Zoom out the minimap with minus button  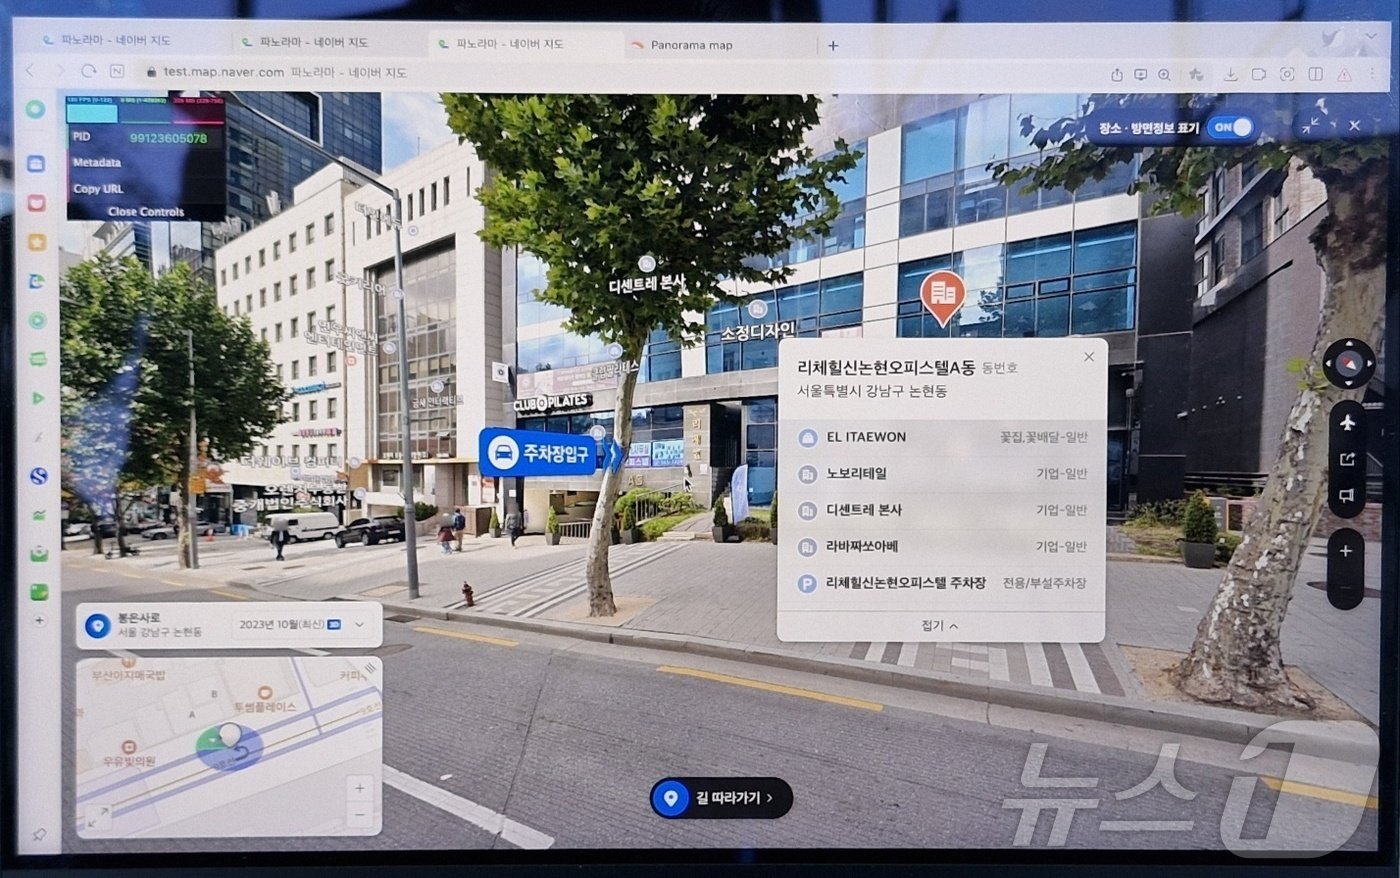pyautogui.click(x=360, y=816)
